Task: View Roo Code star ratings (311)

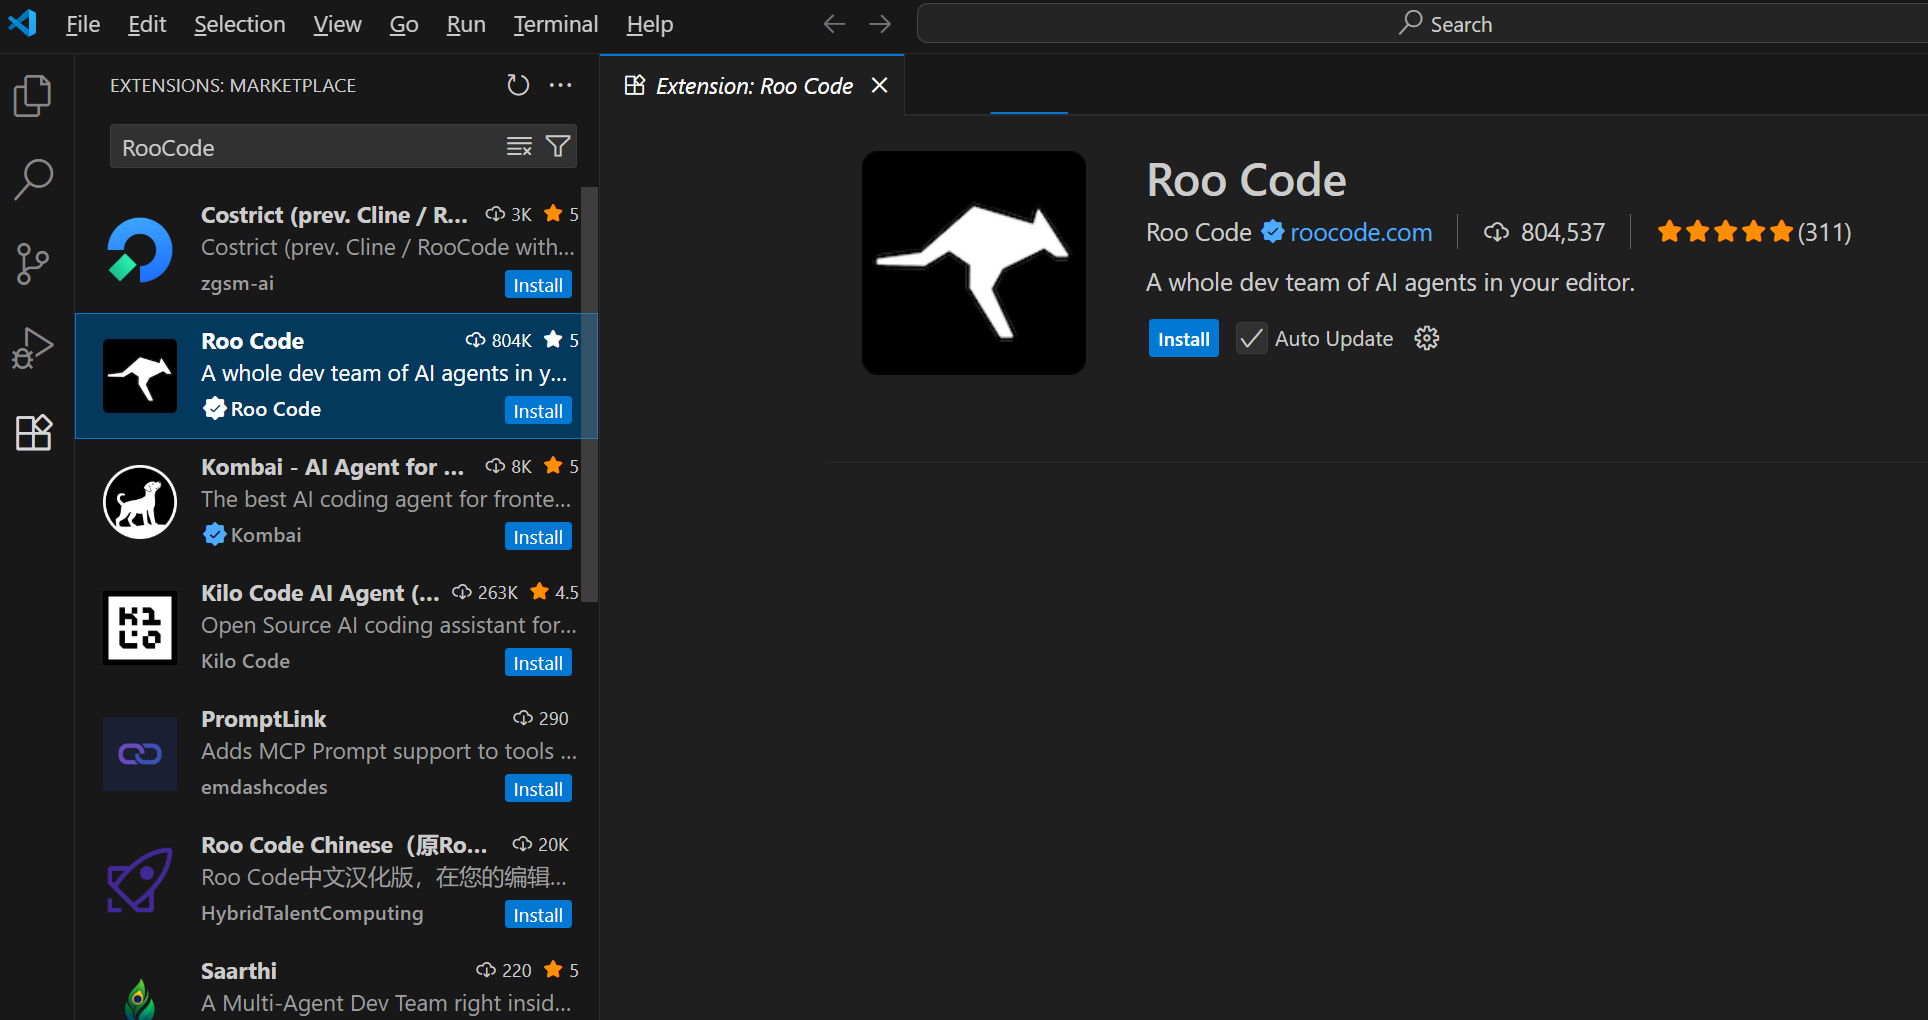Action: 1753,232
